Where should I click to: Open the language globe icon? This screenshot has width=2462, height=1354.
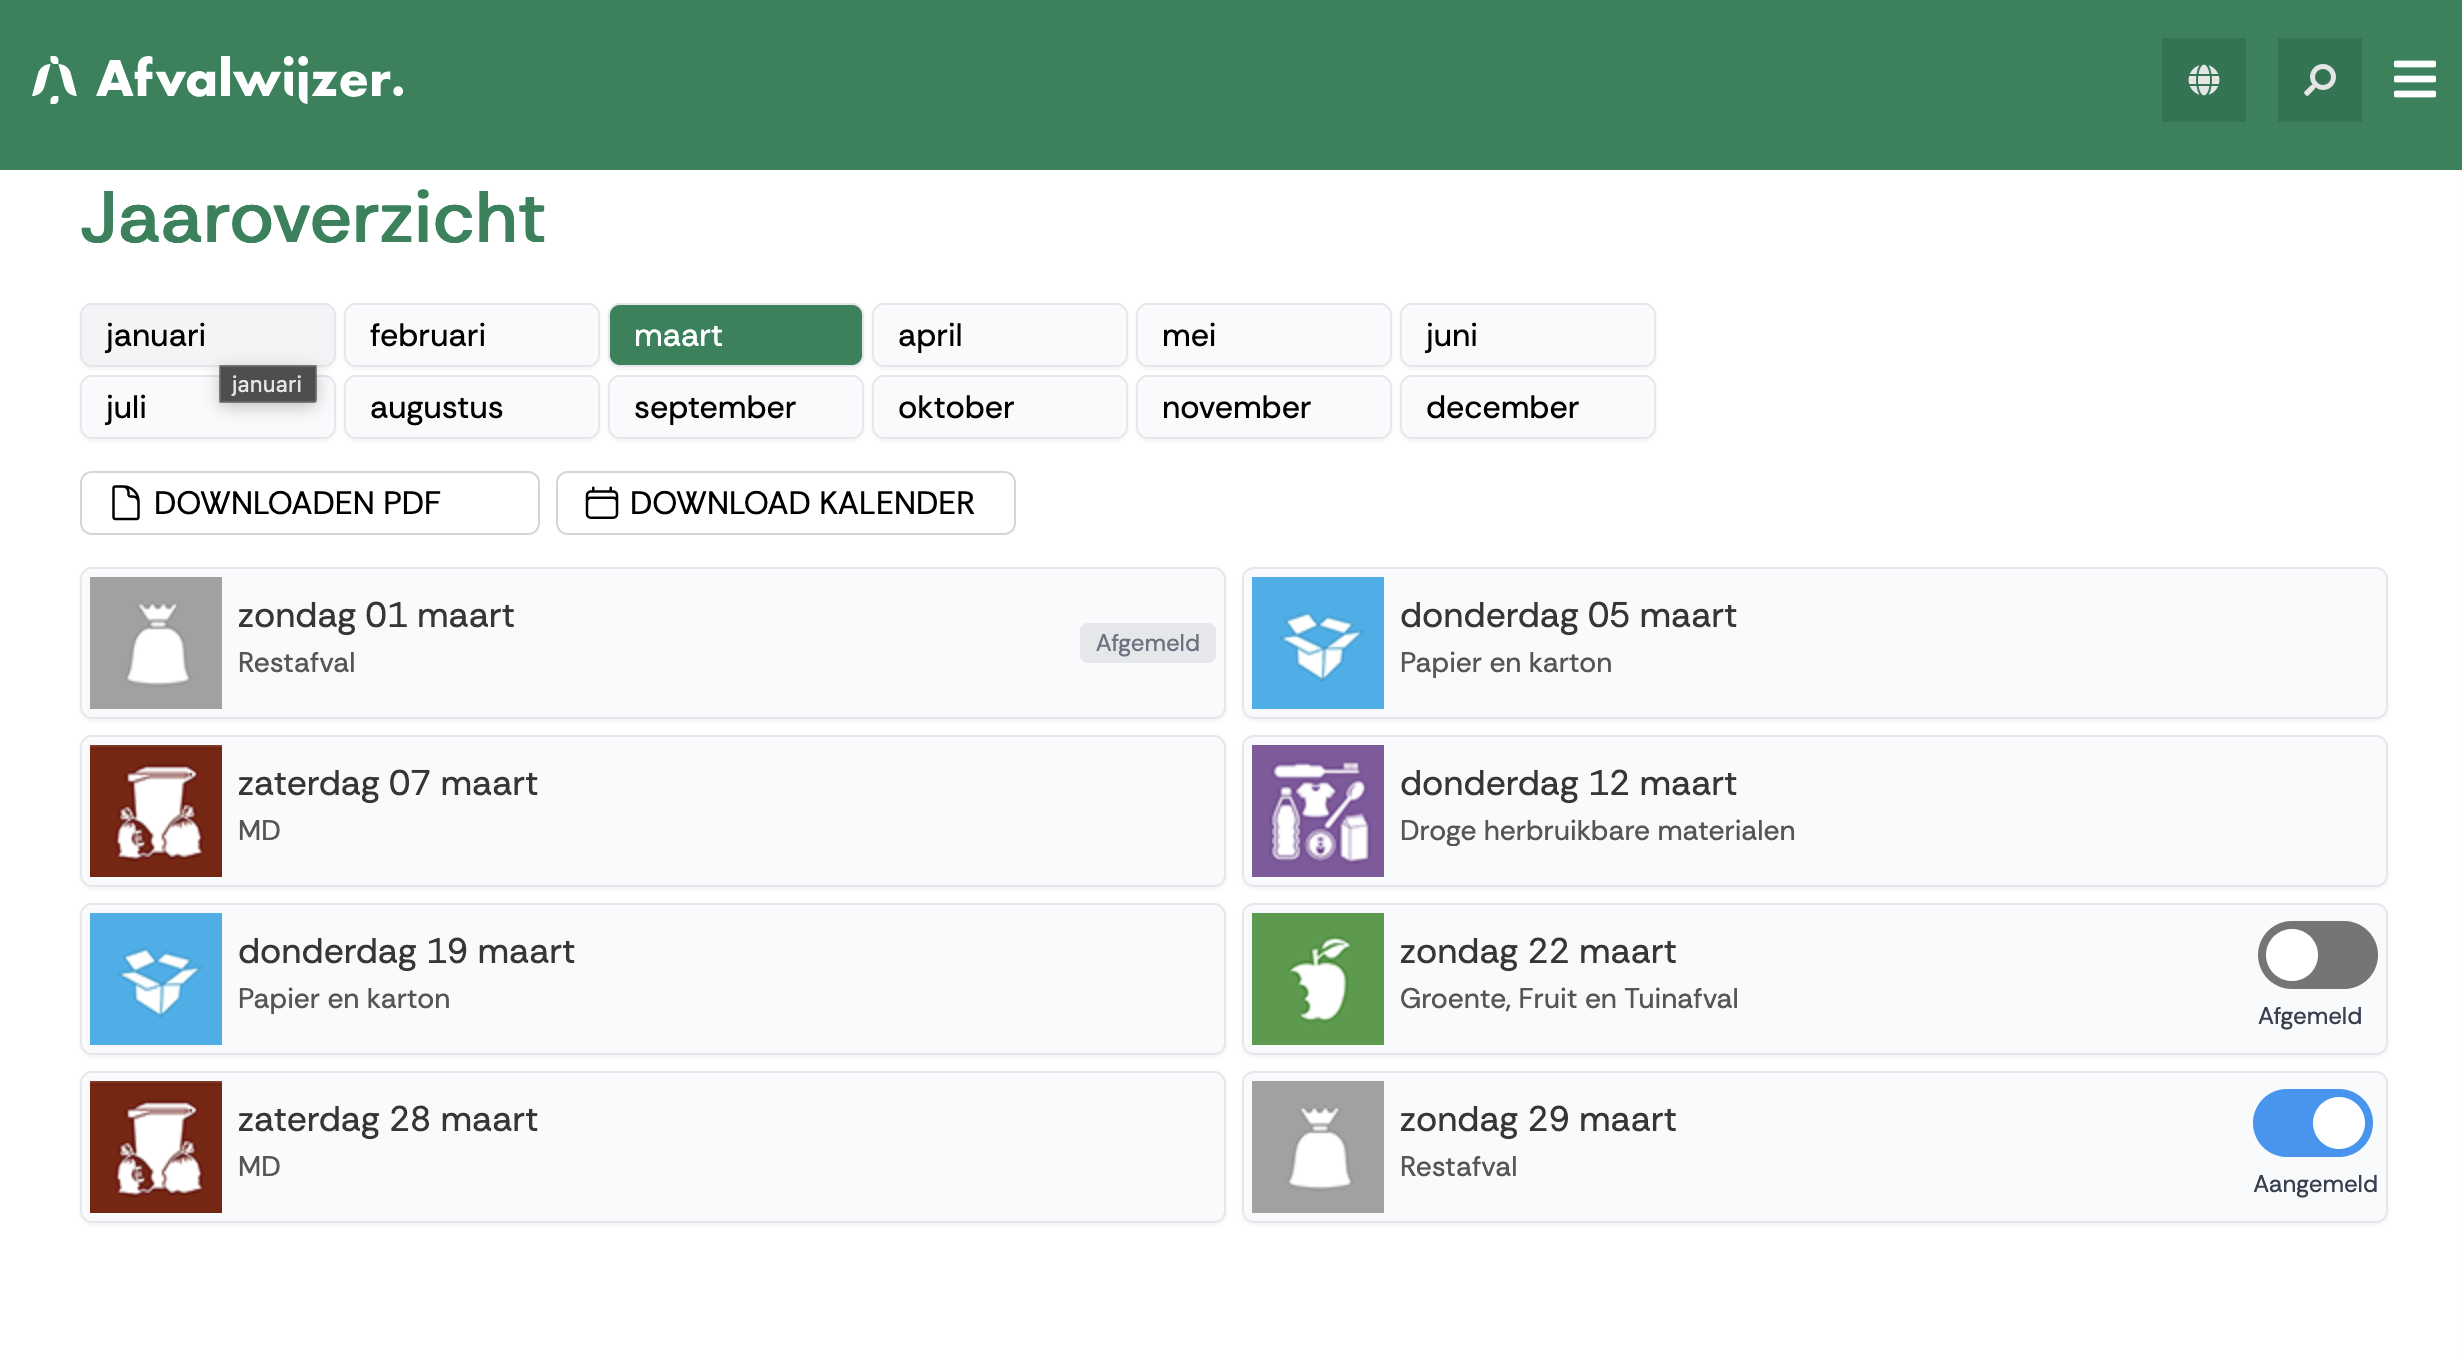2203,80
